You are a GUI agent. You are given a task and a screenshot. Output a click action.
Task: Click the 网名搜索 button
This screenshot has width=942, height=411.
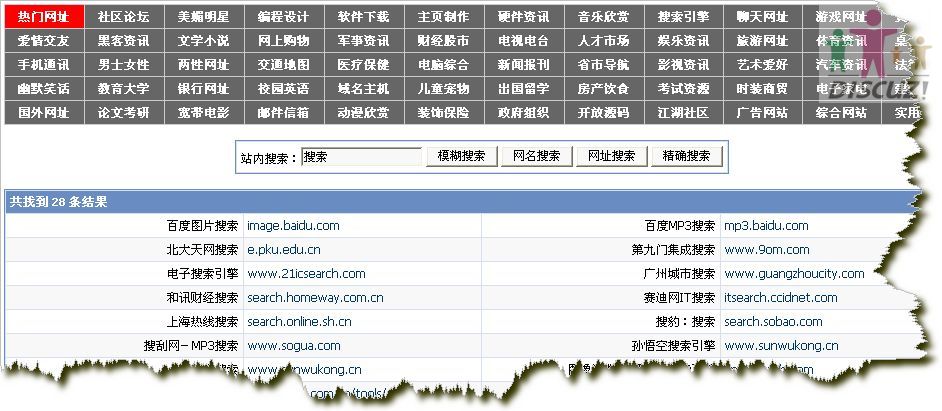536,156
